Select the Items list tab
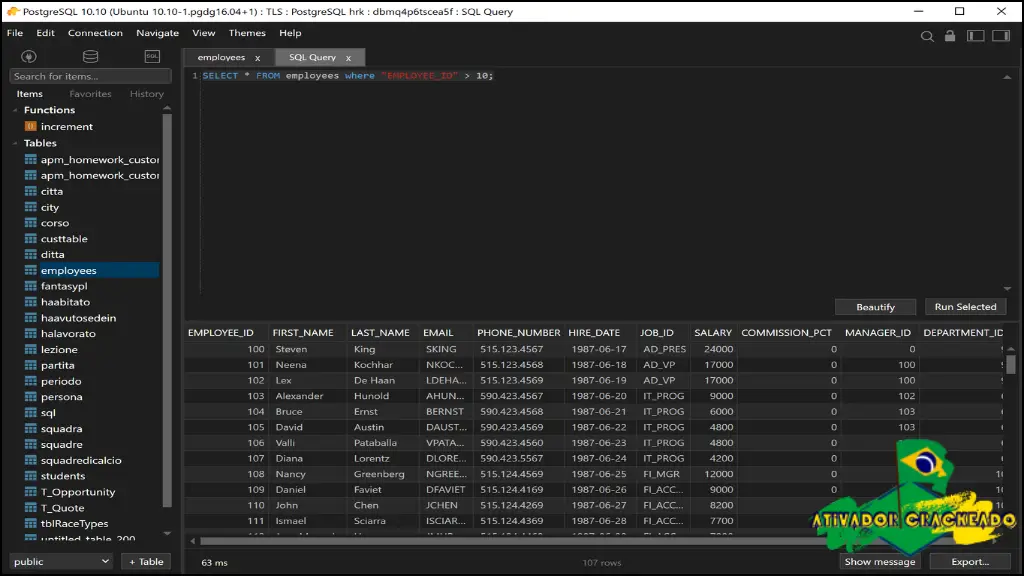This screenshot has height=576, width=1024. [29, 94]
